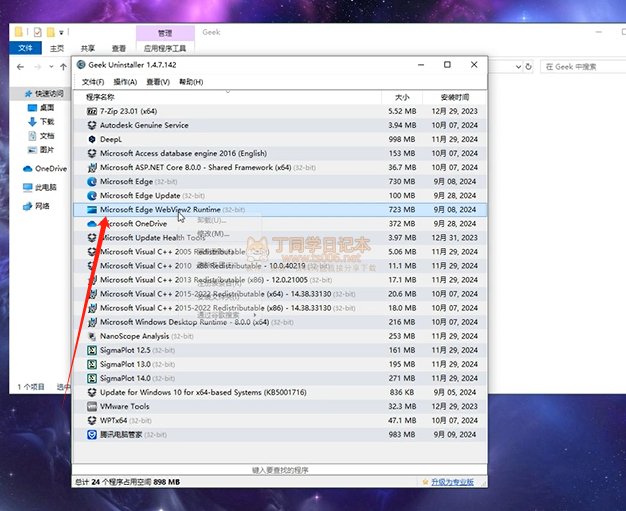The width and height of the screenshot is (626, 511).
Task: Go back in the Explorer window
Action: click(x=20, y=67)
